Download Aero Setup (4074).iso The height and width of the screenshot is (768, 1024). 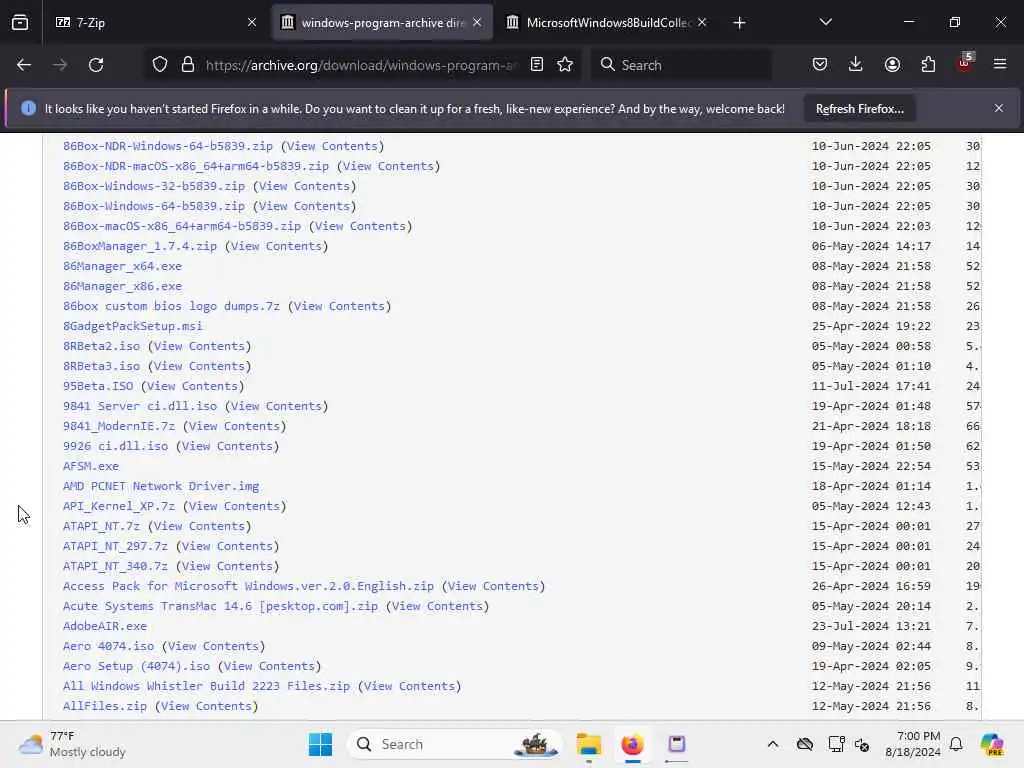point(136,666)
